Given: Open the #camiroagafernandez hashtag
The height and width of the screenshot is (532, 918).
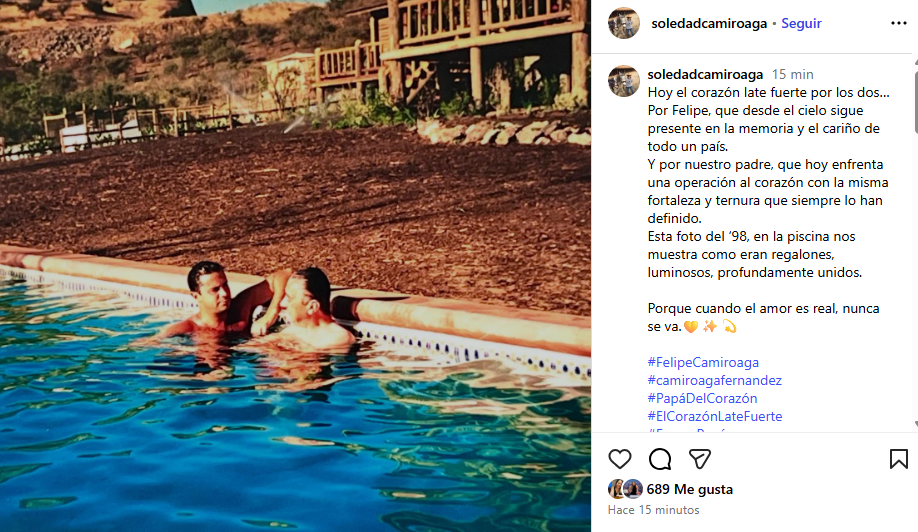Looking at the screenshot, I should (714, 380).
